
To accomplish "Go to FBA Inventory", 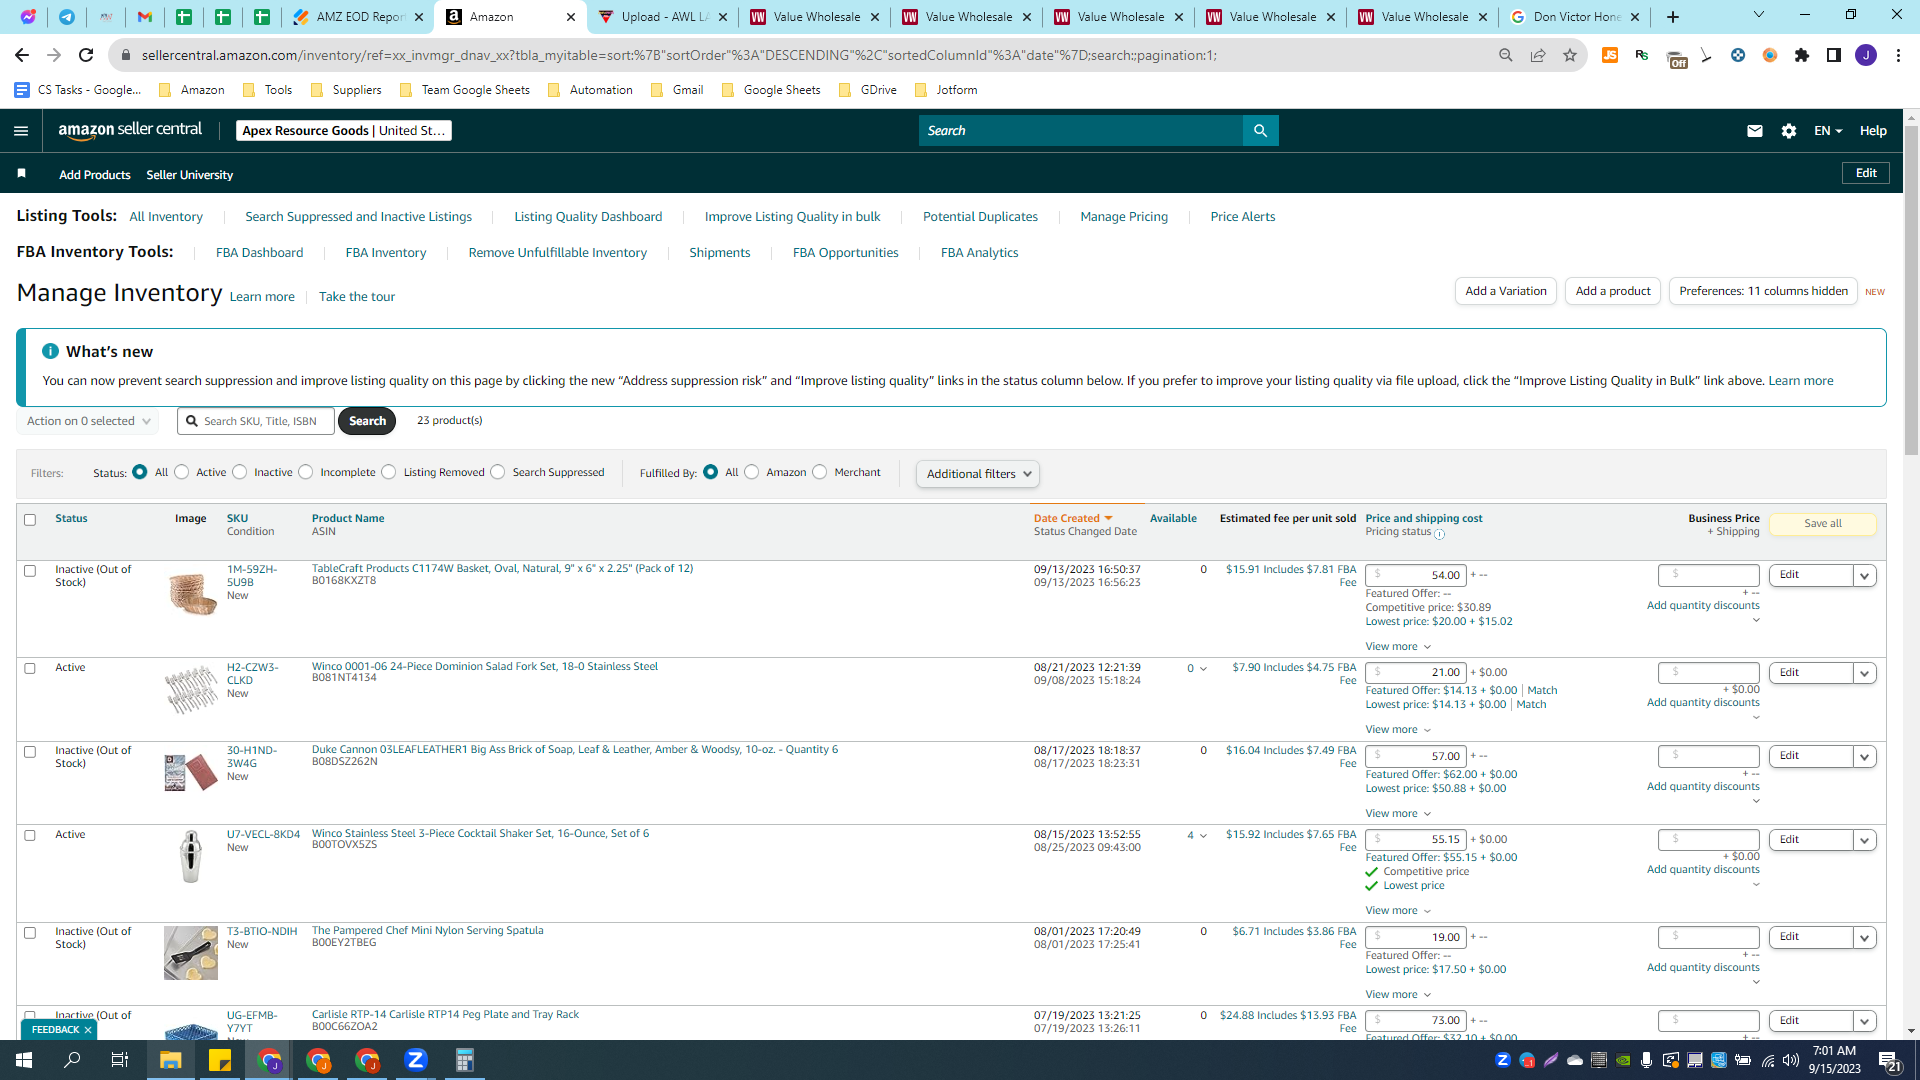I will pyautogui.click(x=386, y=253).
